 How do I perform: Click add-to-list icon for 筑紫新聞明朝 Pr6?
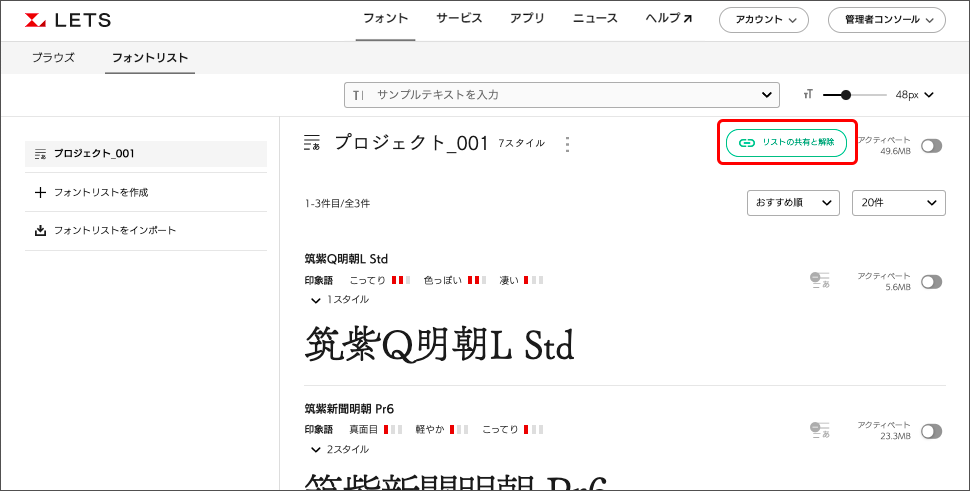tap(820, 430)
